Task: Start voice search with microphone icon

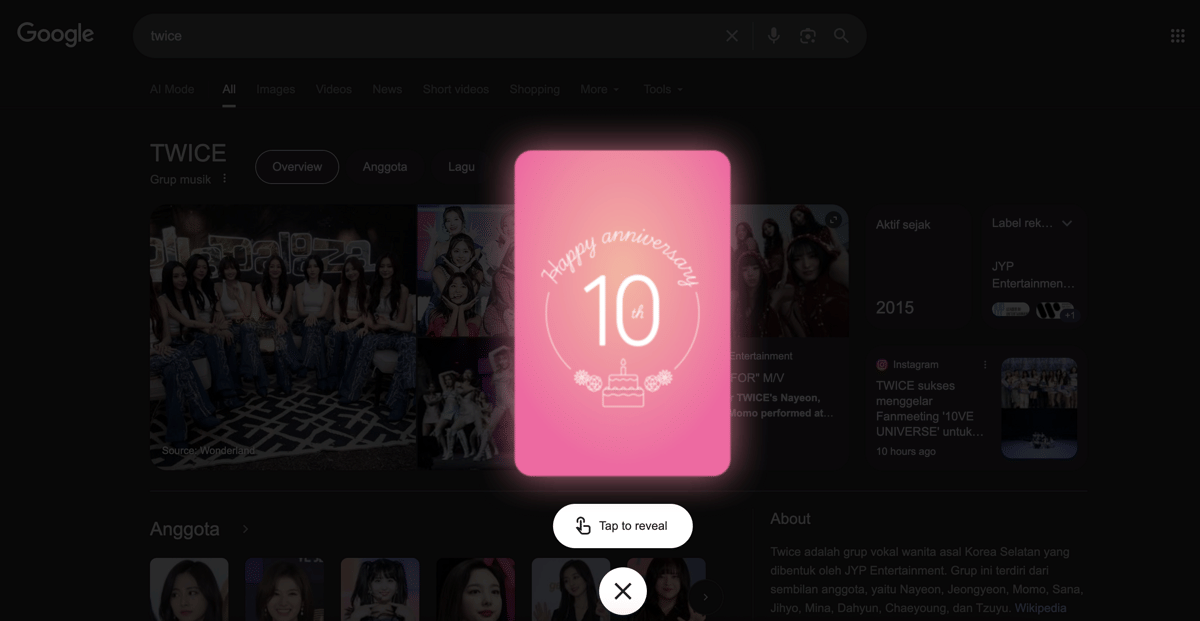Action: pyautogui.click(x=773, y=36)
